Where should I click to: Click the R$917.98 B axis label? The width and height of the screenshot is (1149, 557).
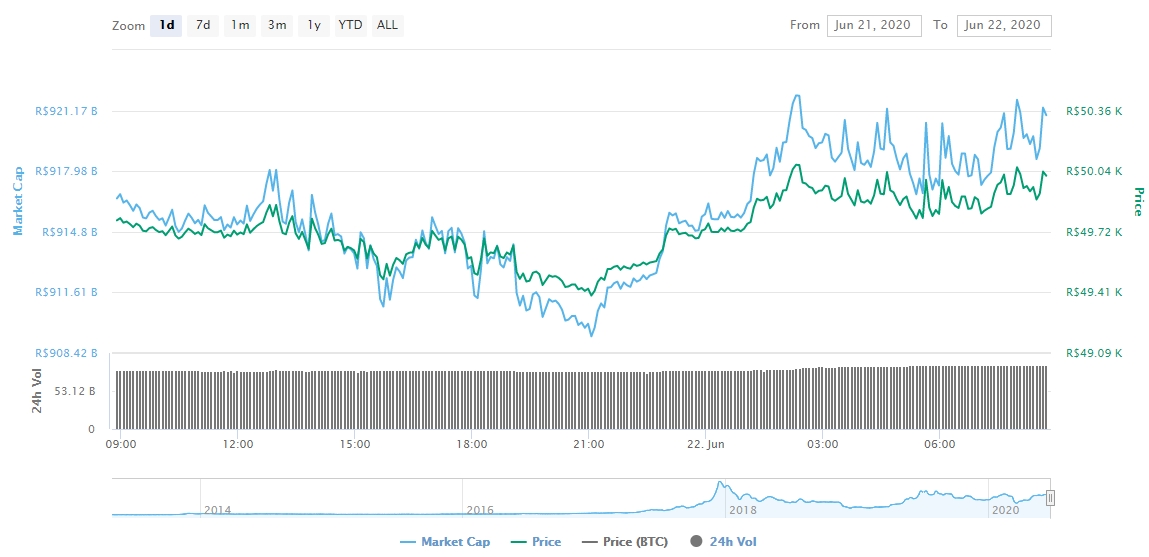tap(66, 171)
